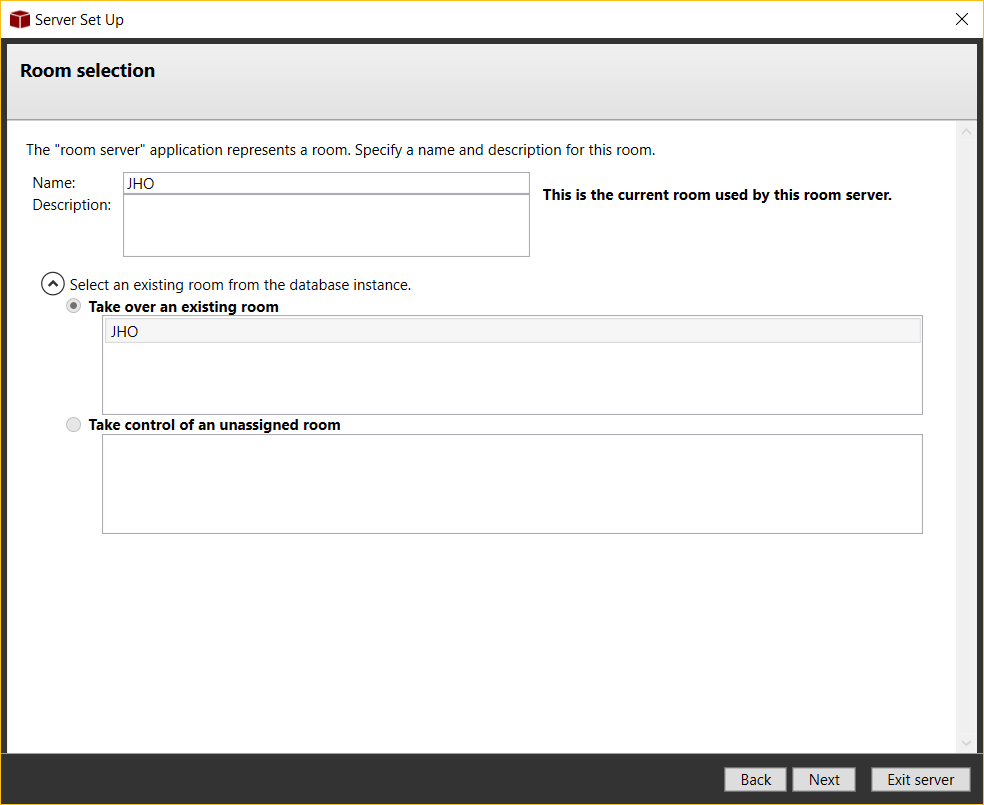Screen dimensions: 984x805
Task: Click the empty unassigned room list box
Action: point(512,484)
